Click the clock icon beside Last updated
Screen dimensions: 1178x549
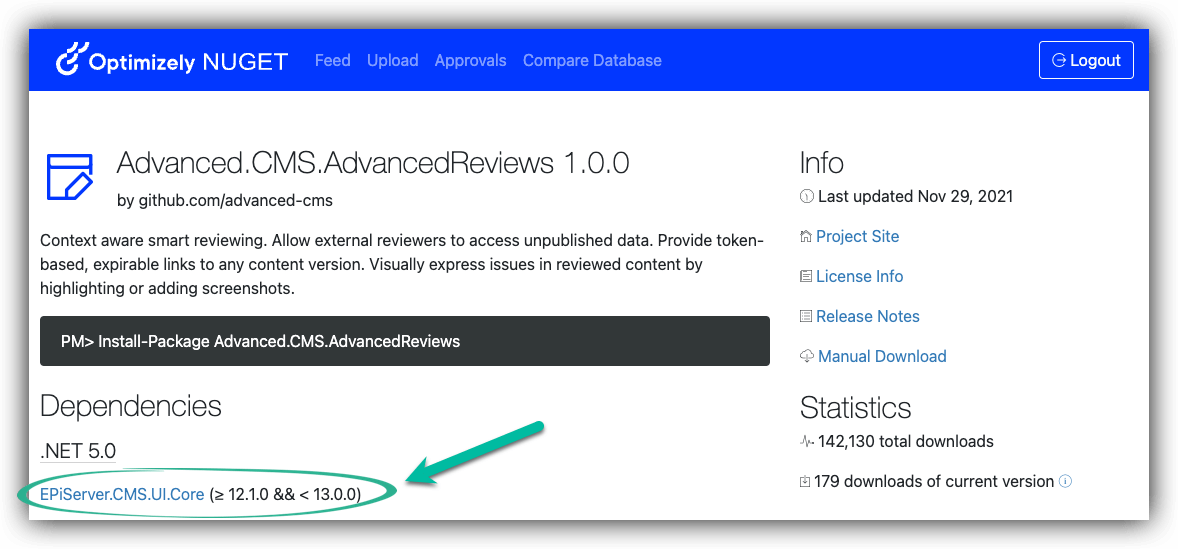point(807,197)
